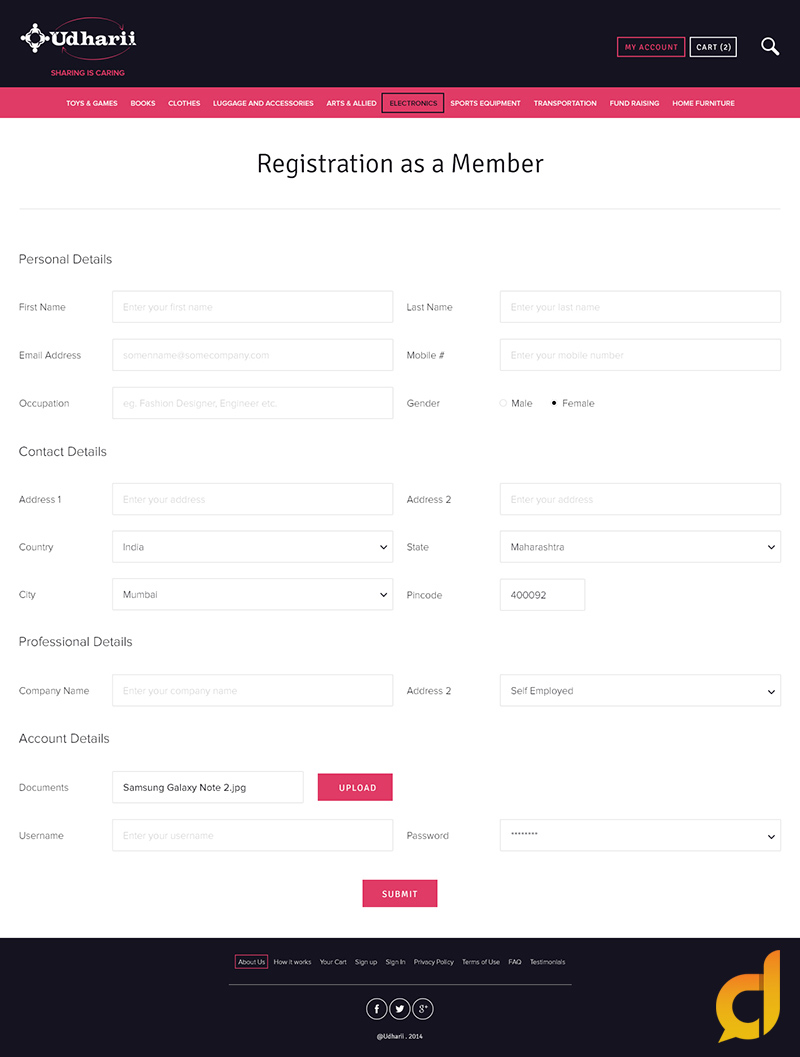
Task: Select the Male gender option
Action: (x=504, y=403)
